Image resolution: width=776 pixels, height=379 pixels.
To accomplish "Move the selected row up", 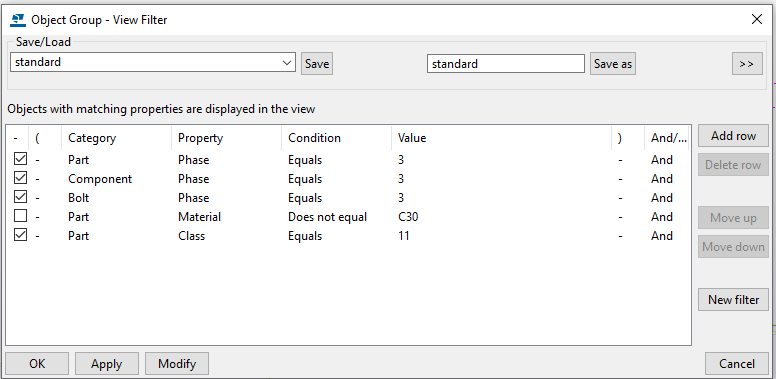I will pyautogui.click(x=733, y=218).
